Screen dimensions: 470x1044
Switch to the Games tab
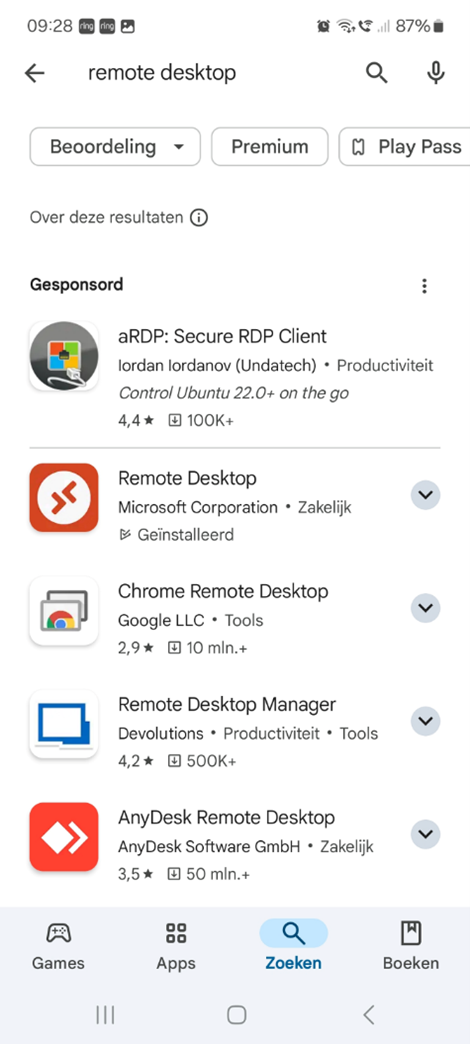pyautogui.click(x=59, y=947)
